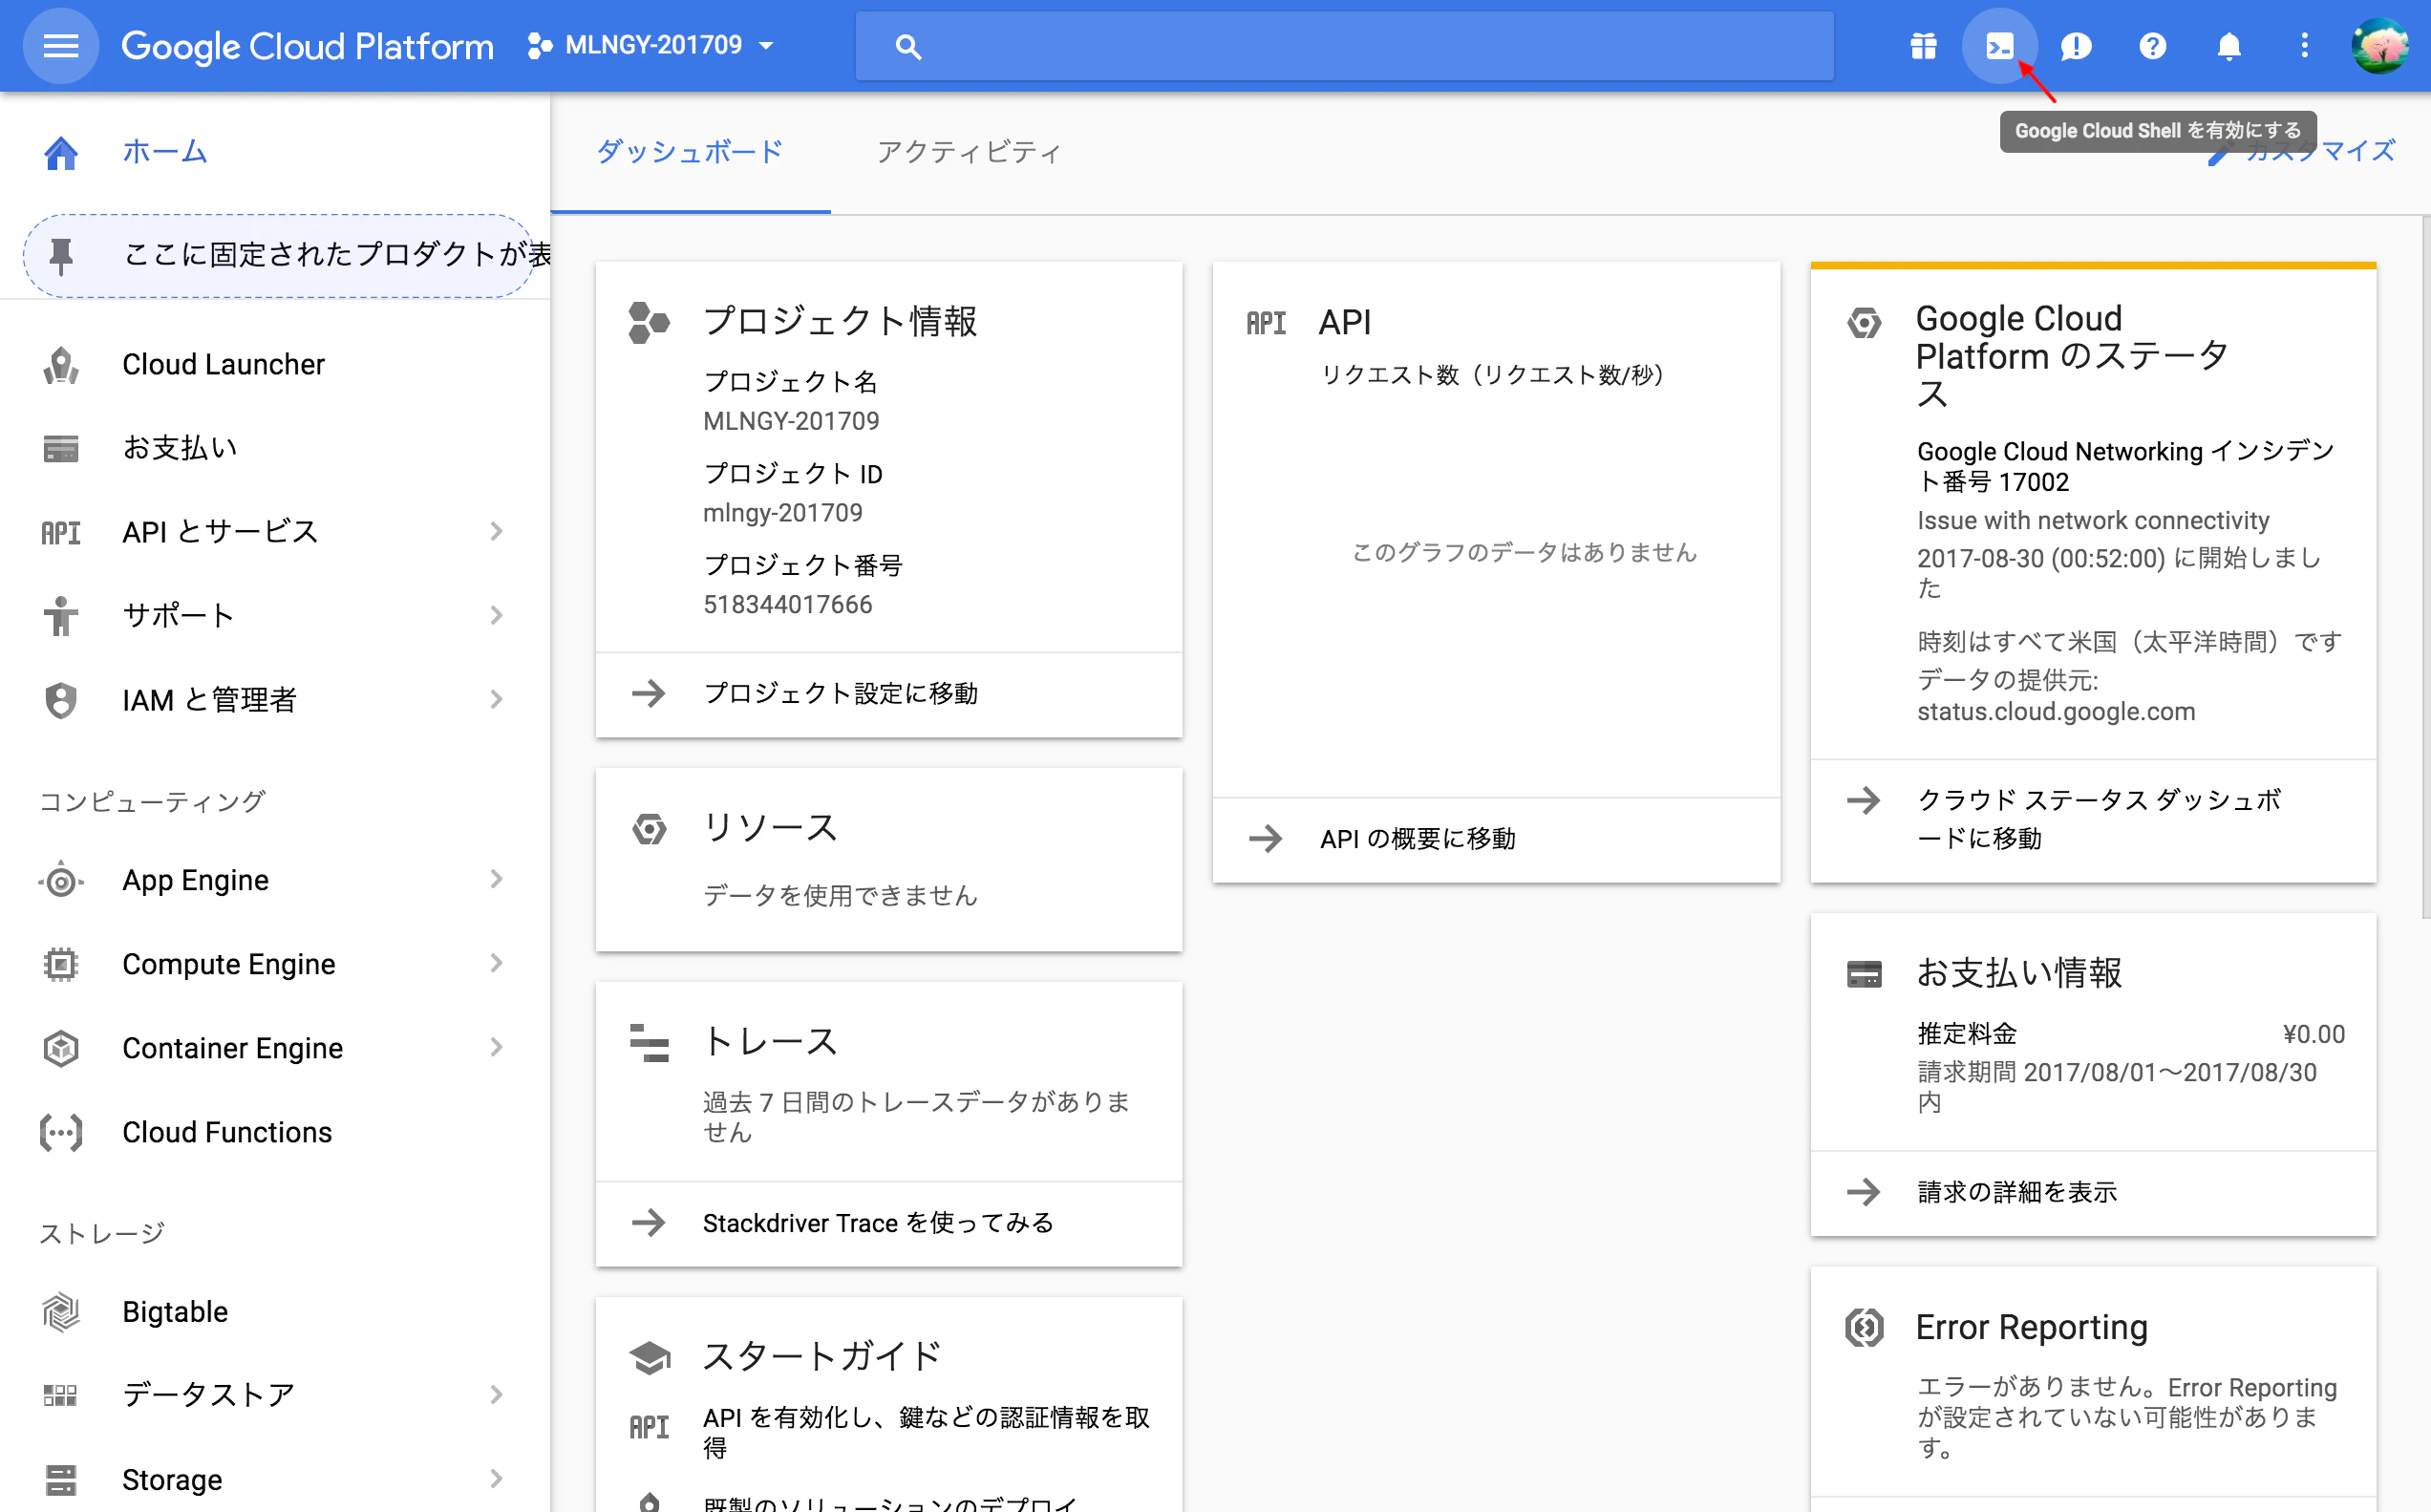This screenshot has height=1512, width=2431.
Task: Click the お支払い credit card sidebar icon
Action: tap(61, 449)
